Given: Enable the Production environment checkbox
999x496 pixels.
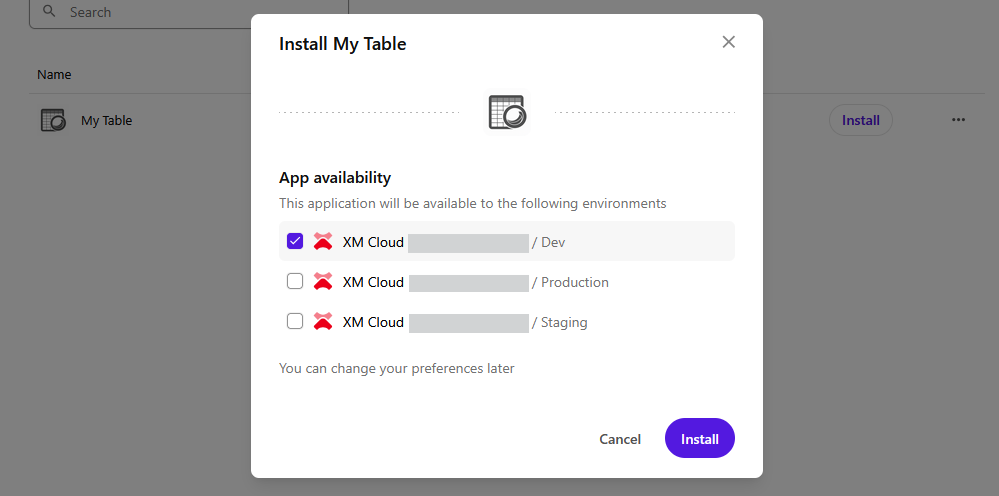Looking at the screenshot, I should point(295,282).
